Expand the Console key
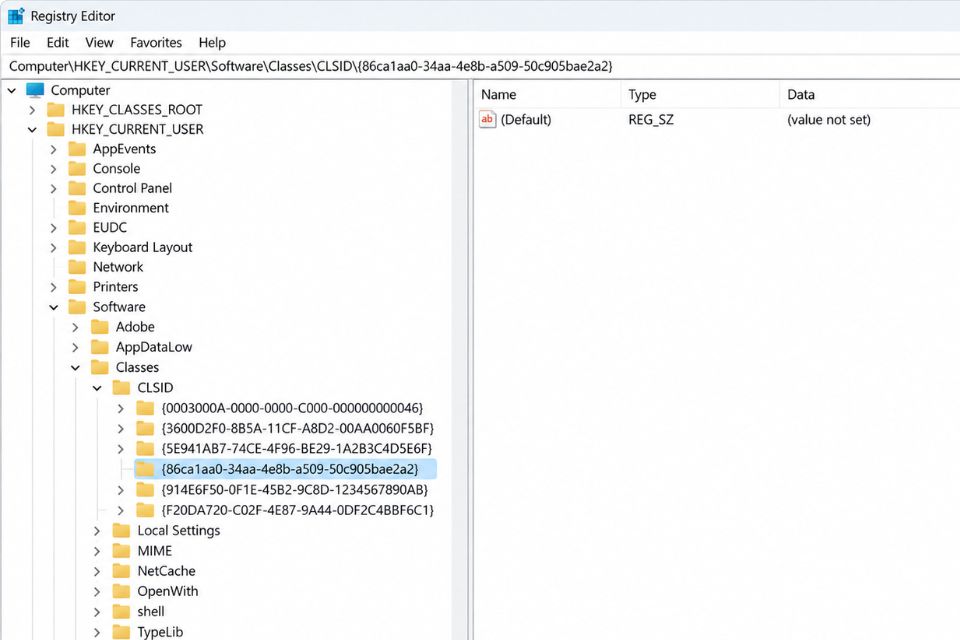The image size is (960, 640). 53,169
